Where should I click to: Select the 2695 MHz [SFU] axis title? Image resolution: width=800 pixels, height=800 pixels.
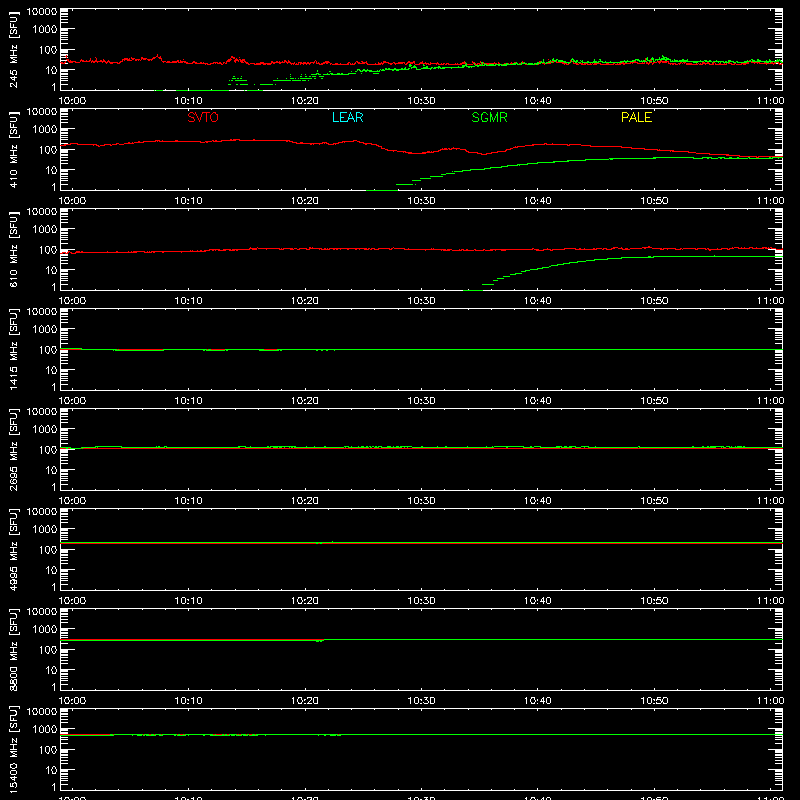coord(13,449)
